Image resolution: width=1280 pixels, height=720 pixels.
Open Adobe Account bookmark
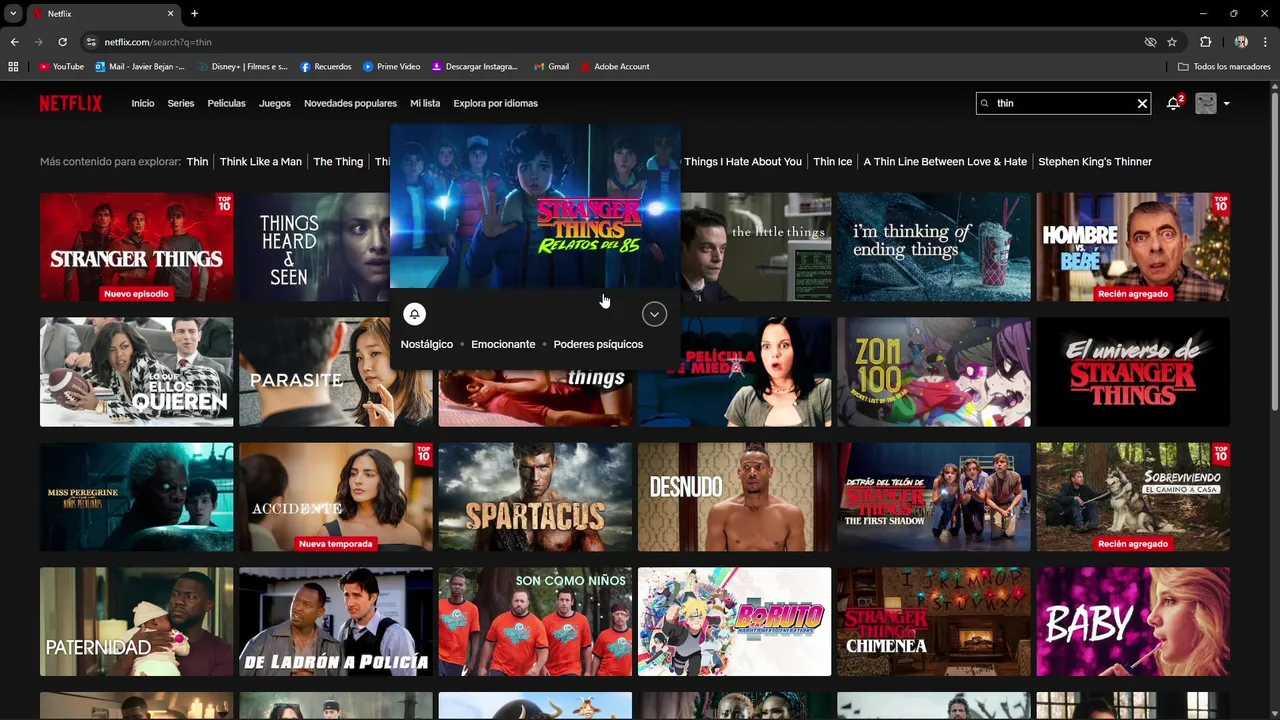[614, 67]
